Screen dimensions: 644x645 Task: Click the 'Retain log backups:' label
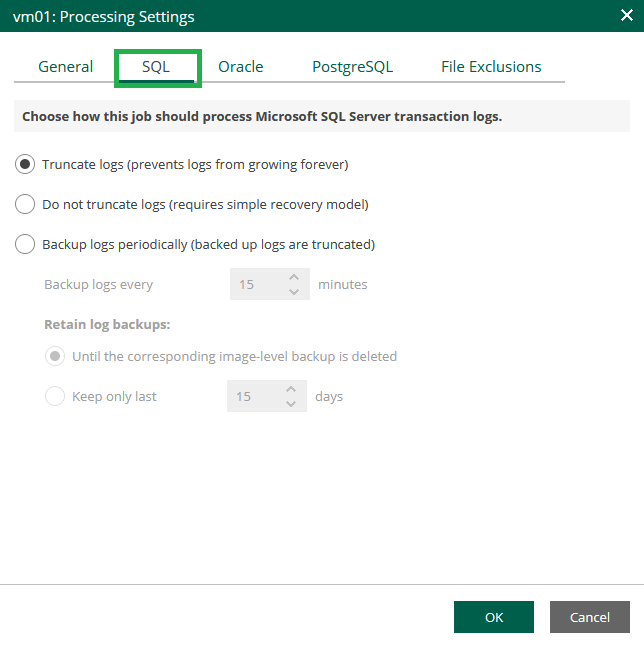click(x=107, y=325)
